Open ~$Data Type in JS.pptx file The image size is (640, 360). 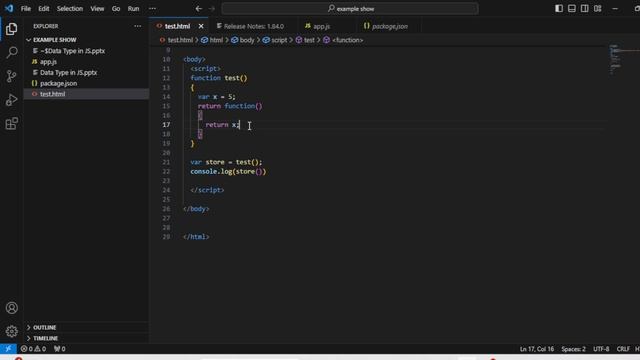coord(72,51)
